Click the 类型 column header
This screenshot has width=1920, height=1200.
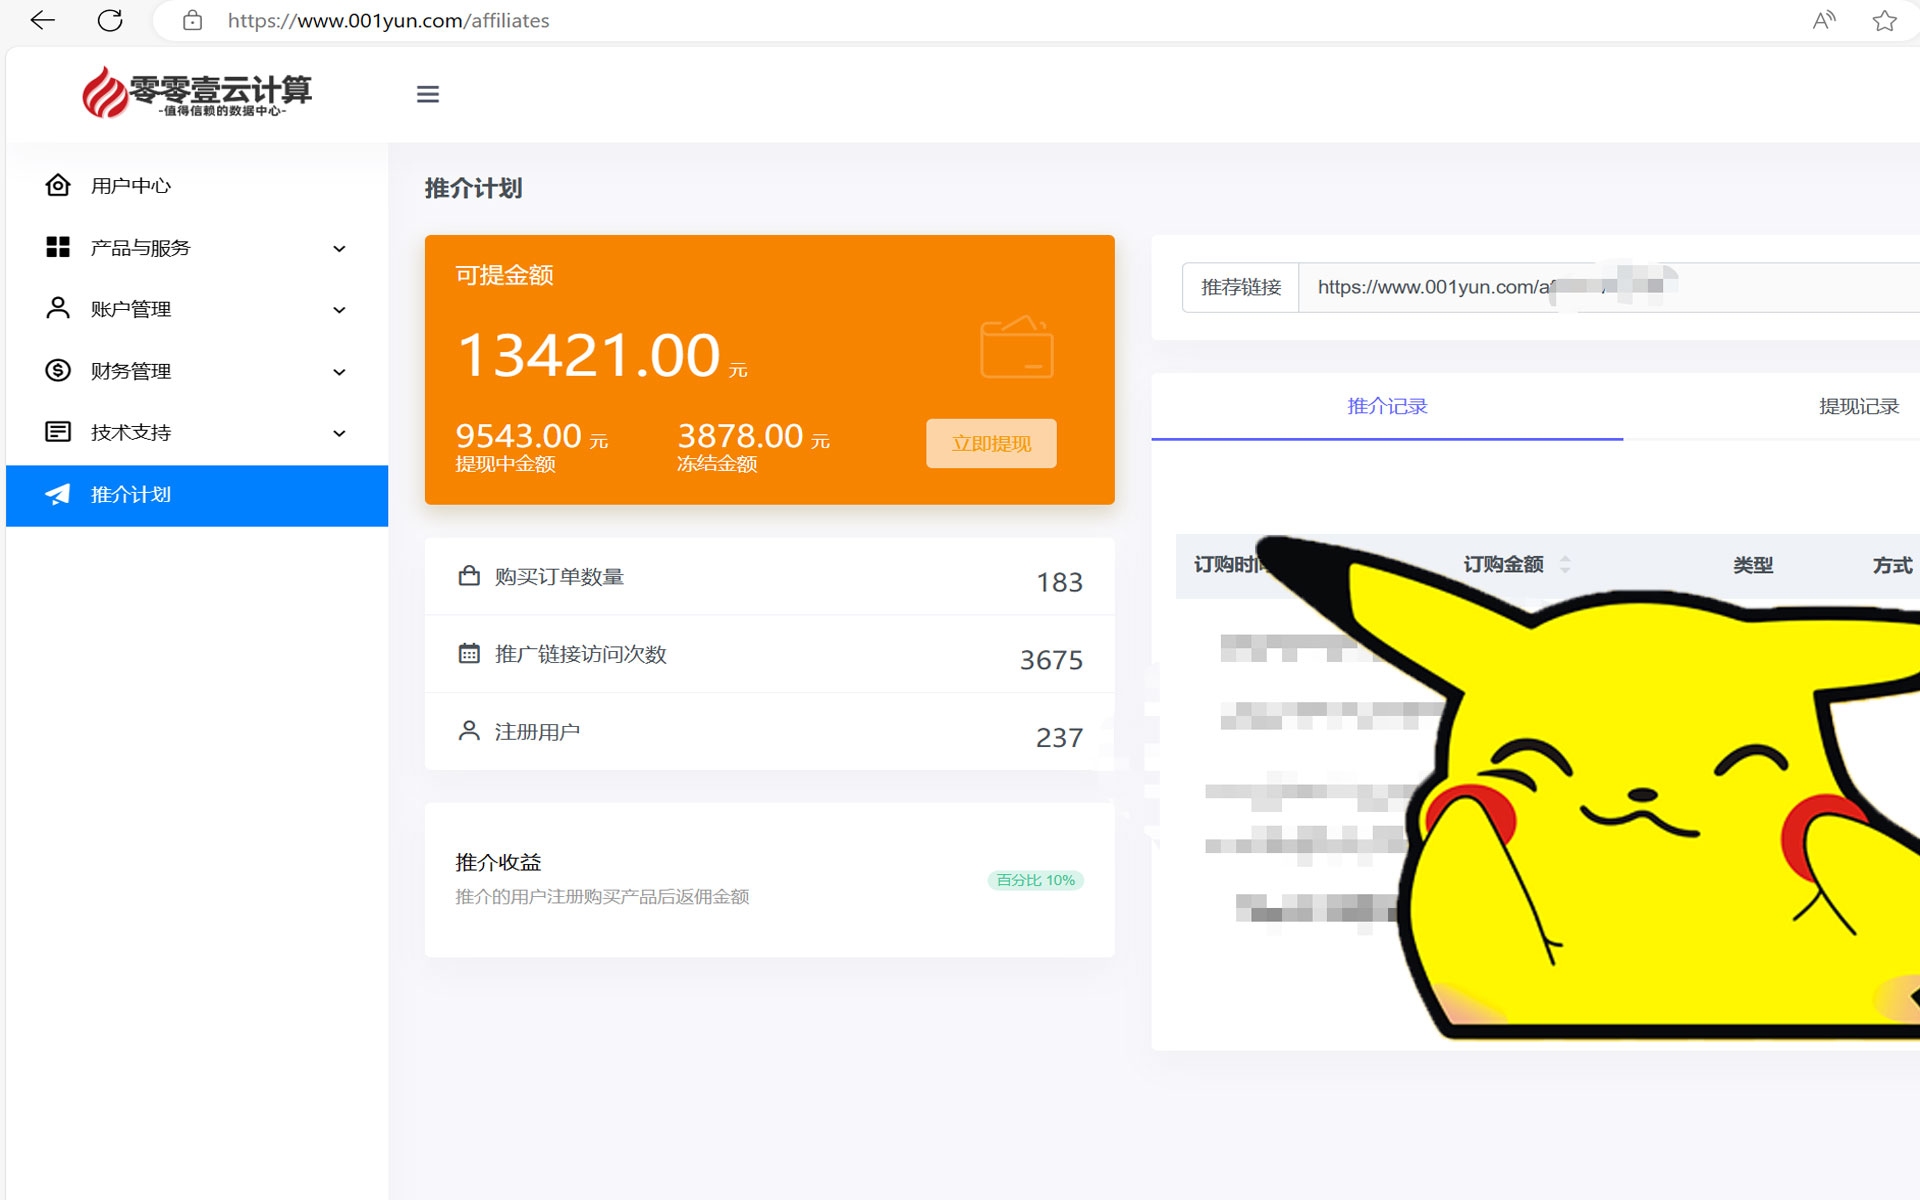[1753, 565]
